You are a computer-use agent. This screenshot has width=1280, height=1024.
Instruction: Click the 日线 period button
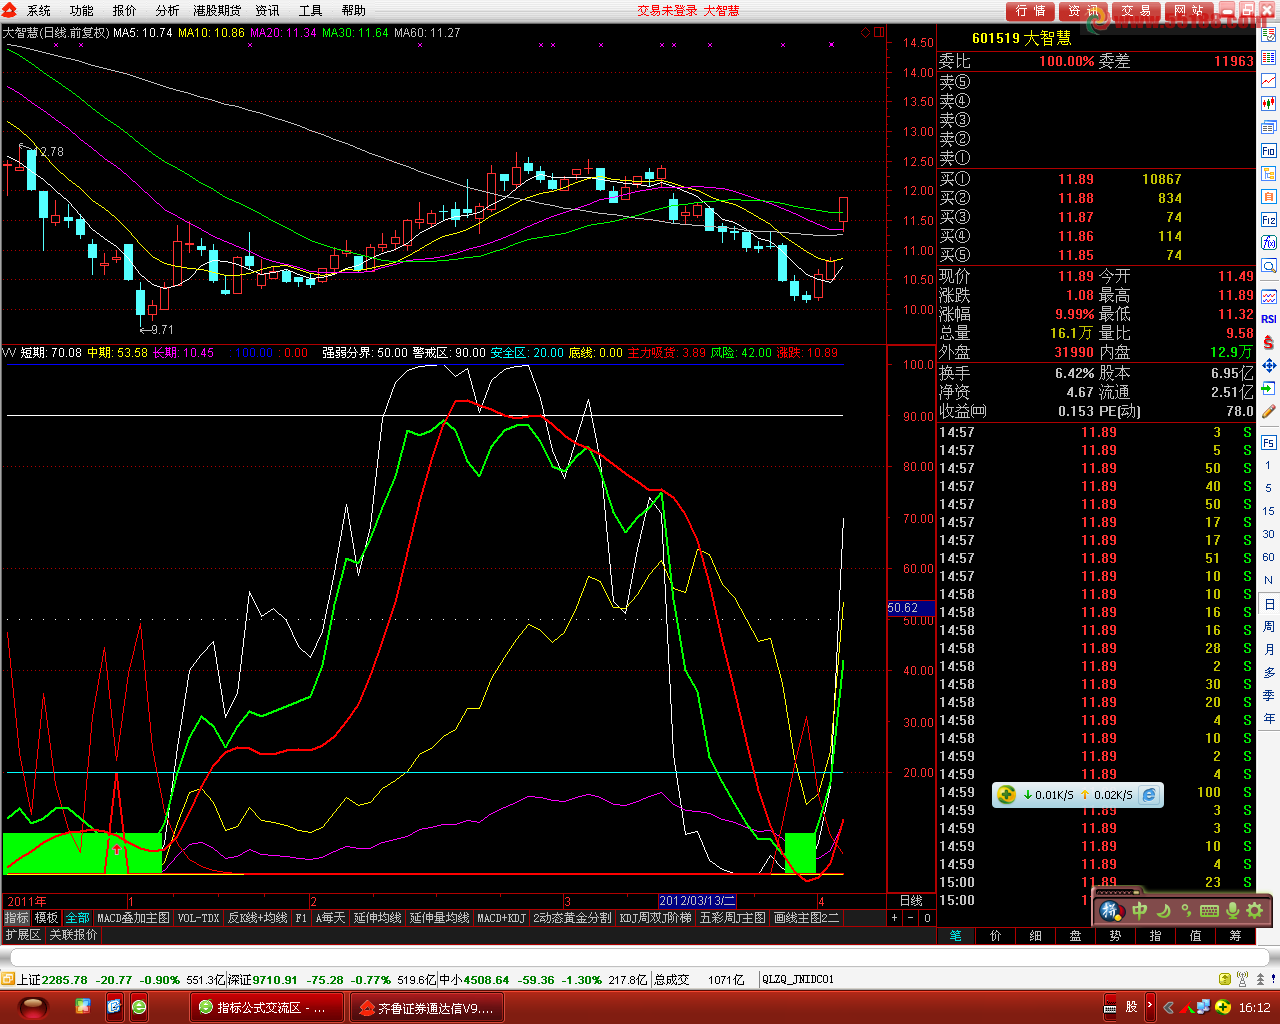click(911, 901)
